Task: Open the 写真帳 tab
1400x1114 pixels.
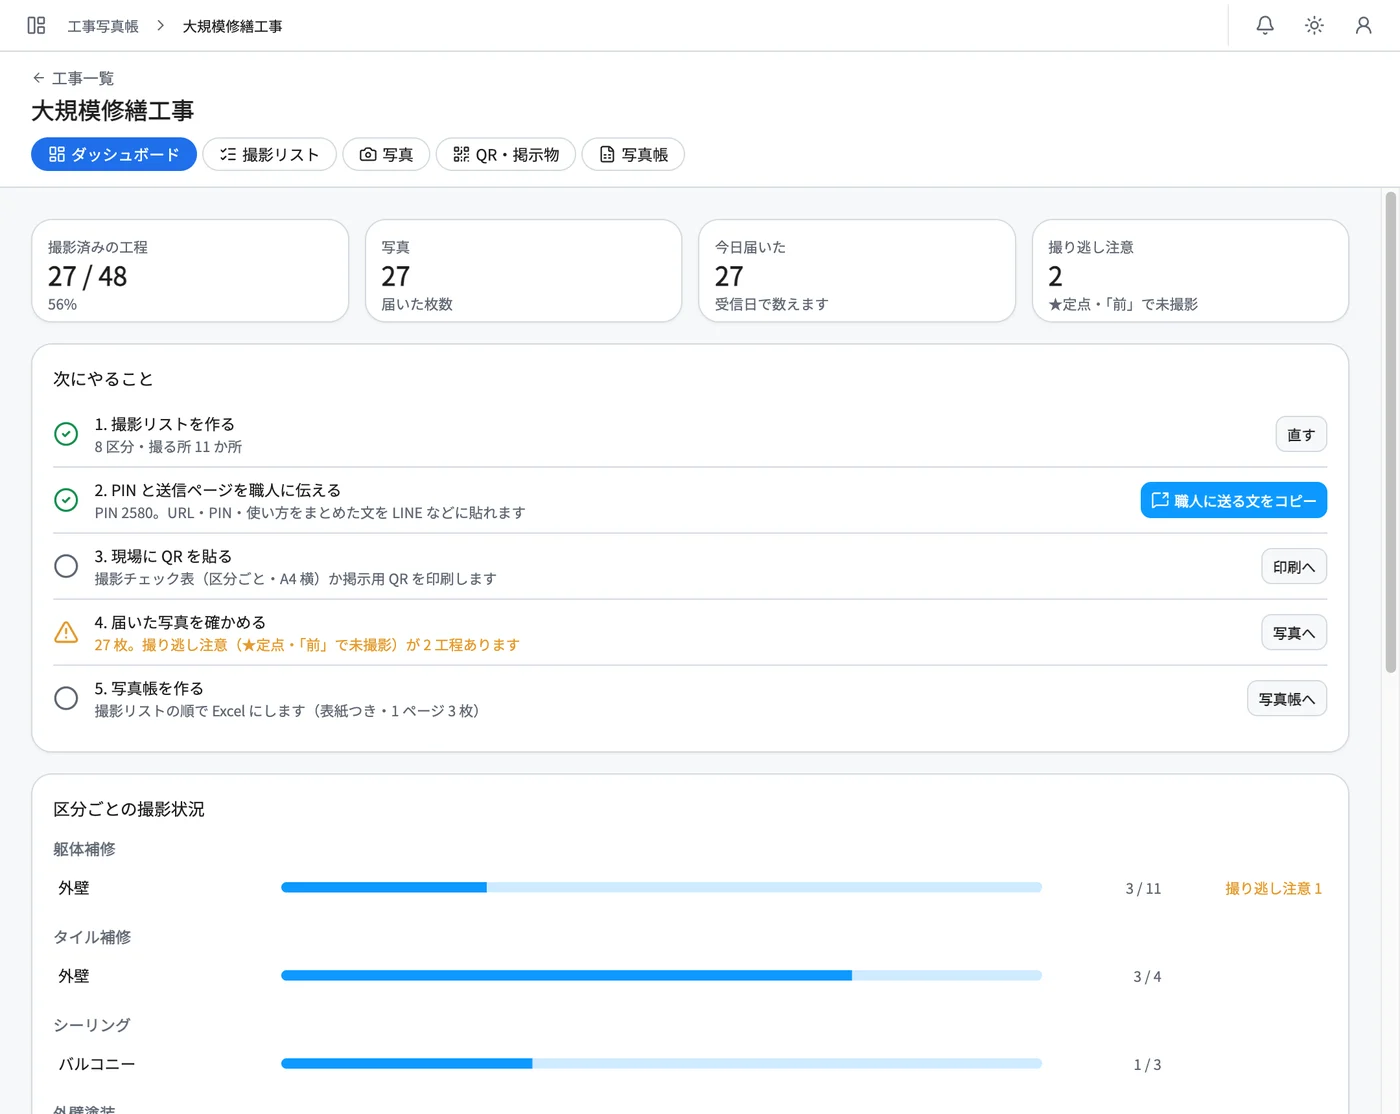Action: point(633,154)
